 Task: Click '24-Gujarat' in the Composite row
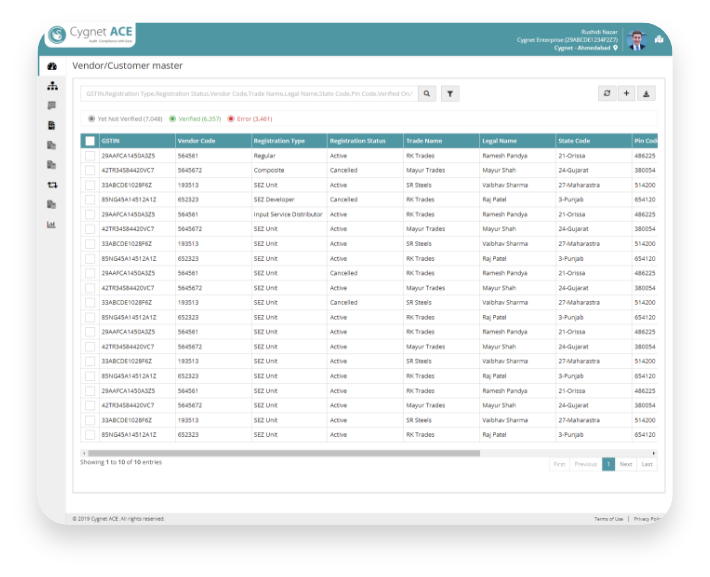point(573,170)
